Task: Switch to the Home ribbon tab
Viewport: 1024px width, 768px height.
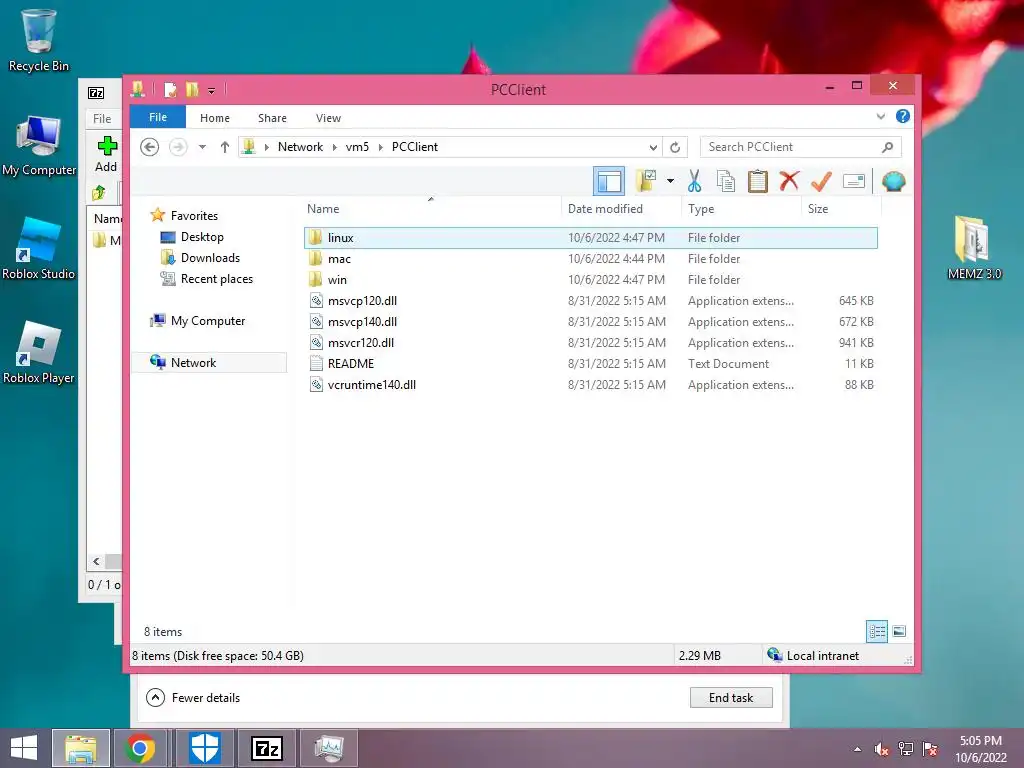Action: pos(215,118)
